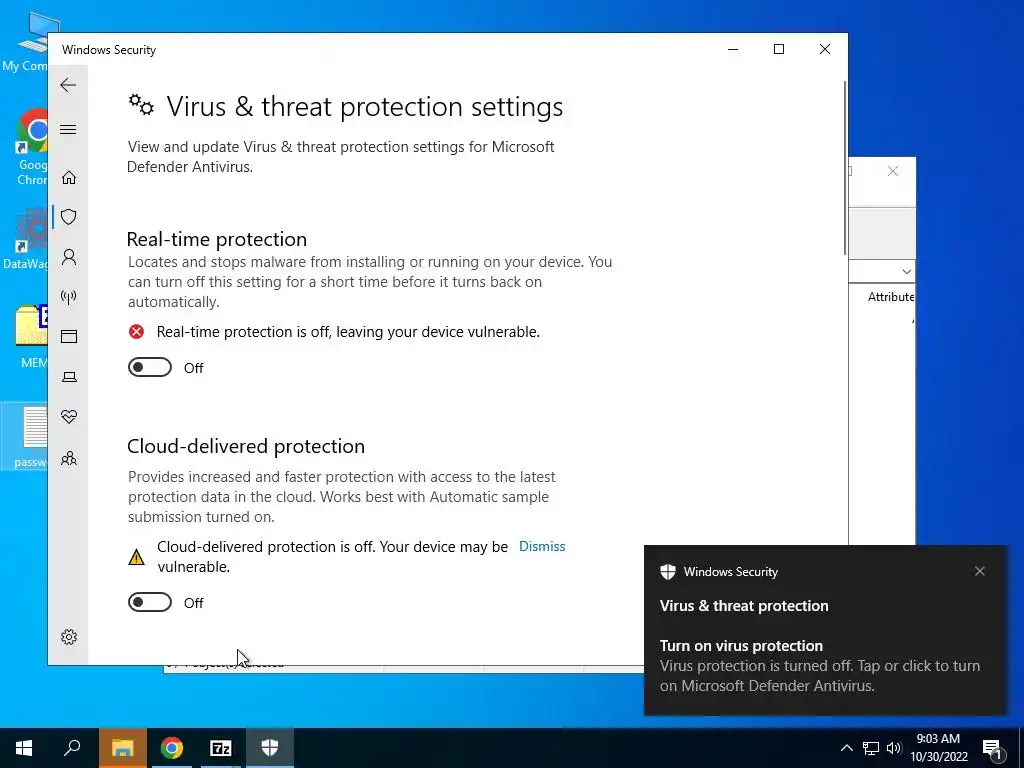
Task: Turn on Real-time protection toggle
Action: pyautogui.click(x=150, y=368)
